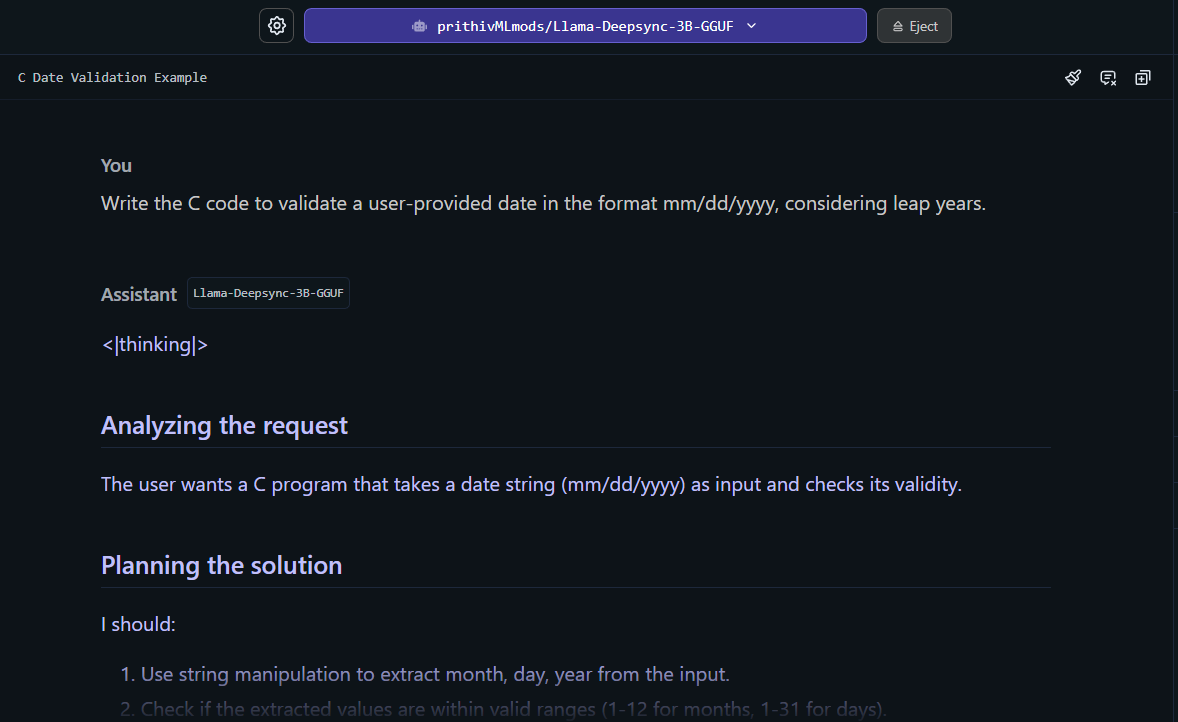Screen dimensions: 1178x722
Task: Click the Assistant sender label
Action: point(139,294)
